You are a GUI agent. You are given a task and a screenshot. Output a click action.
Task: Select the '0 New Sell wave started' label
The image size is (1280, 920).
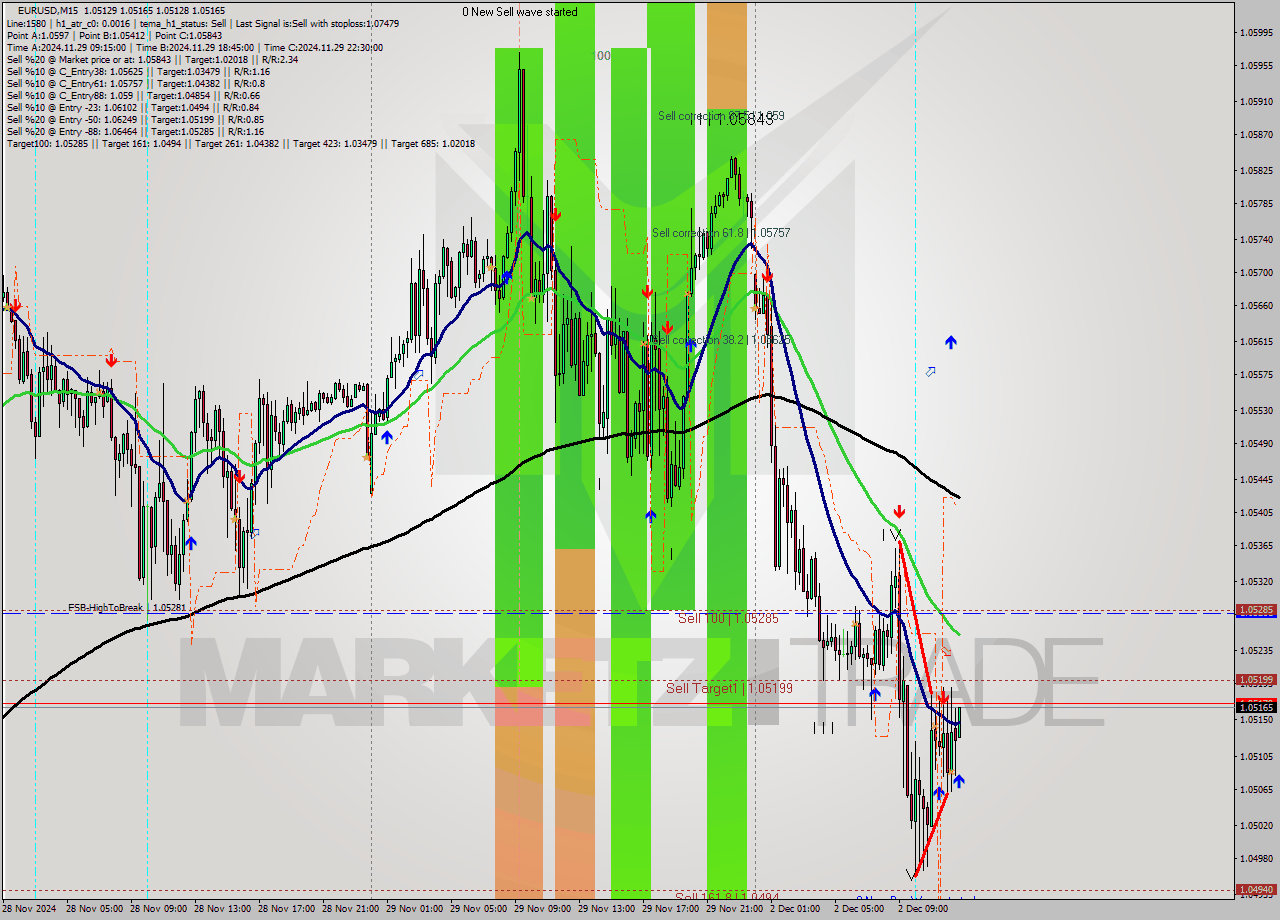tap(519, 12)
